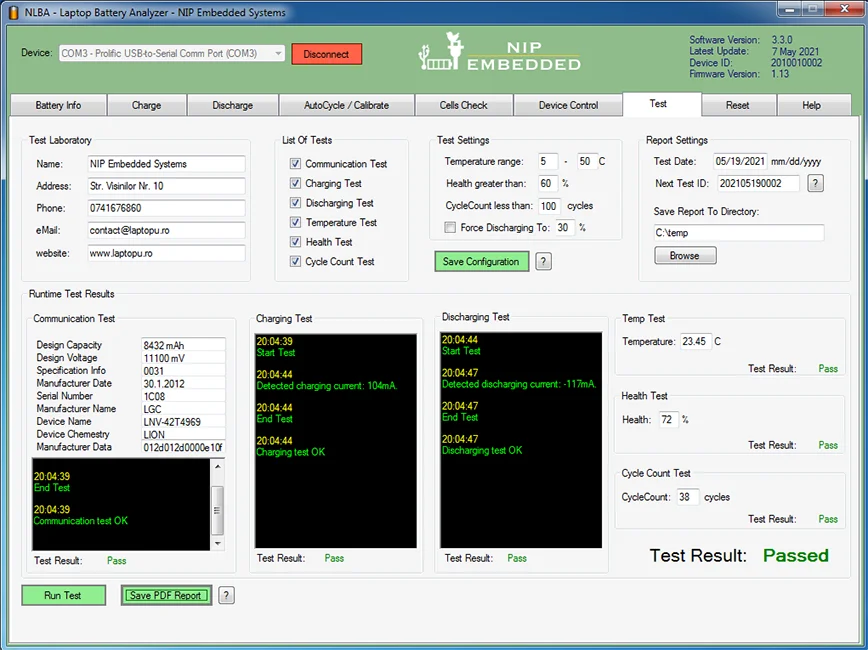Open the Cells Check tab
This screenshot has height=650, width=868.
coord(463,105)
